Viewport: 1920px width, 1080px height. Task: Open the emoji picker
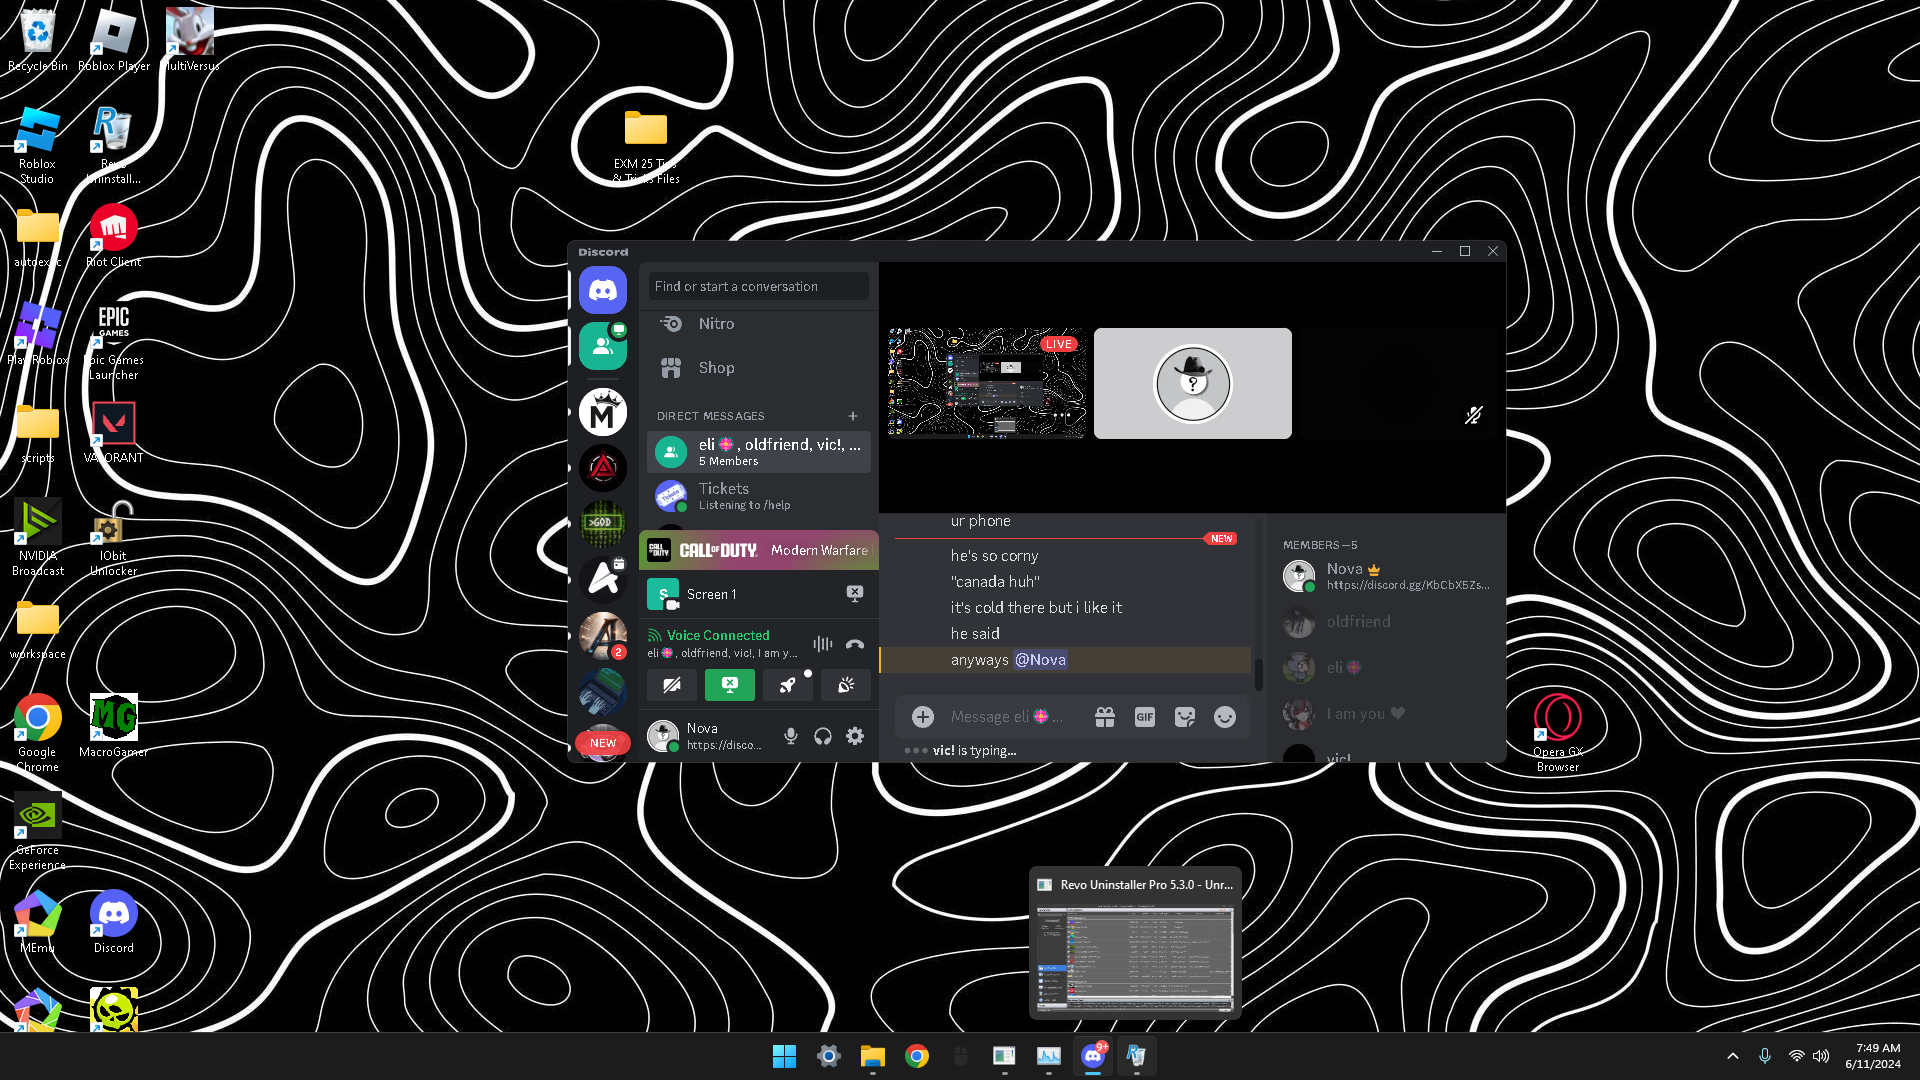click(1224, 717)
